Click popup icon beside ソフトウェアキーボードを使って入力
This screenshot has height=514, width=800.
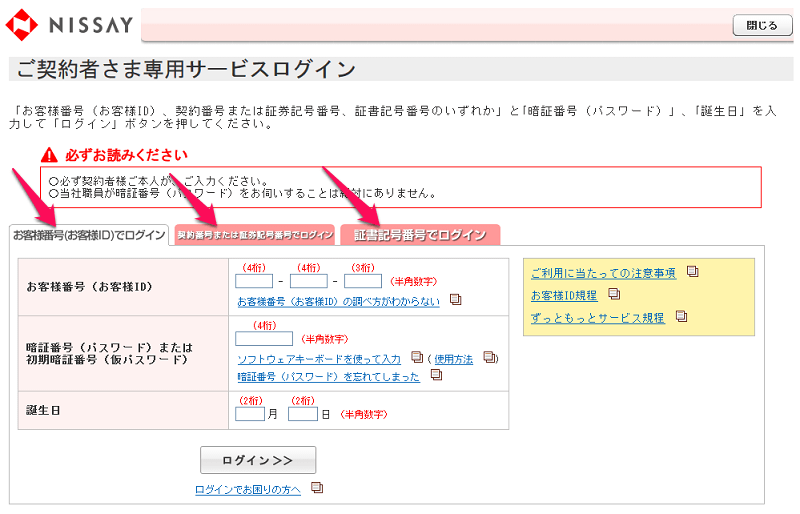(x=417, y=357)
